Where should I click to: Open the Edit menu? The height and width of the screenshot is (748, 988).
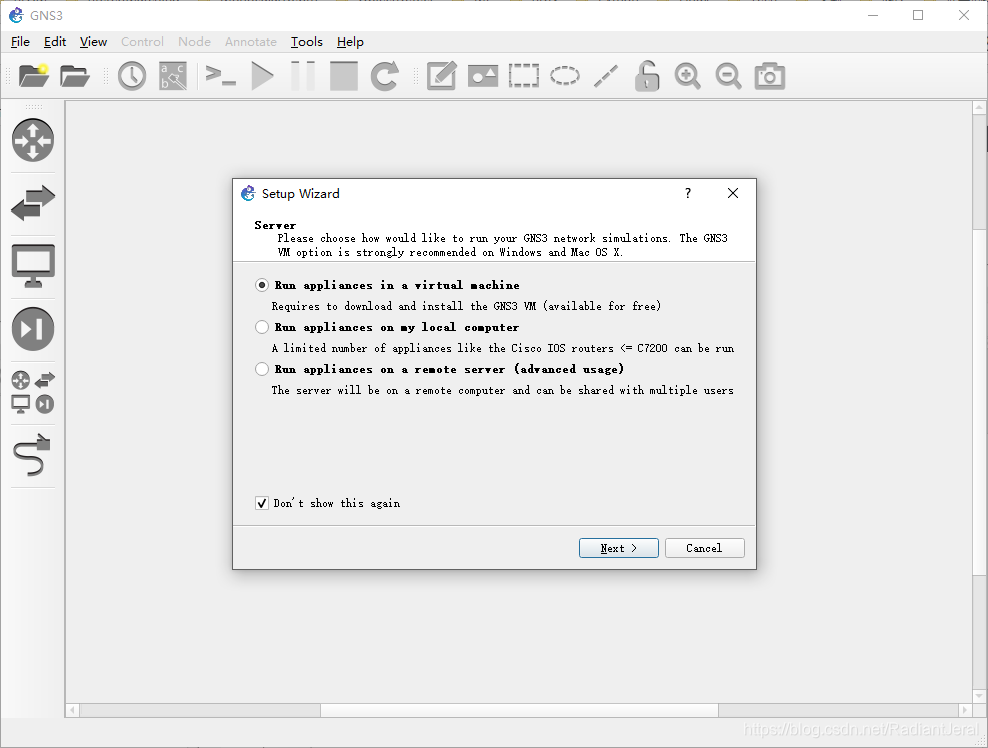pos(55,42)
